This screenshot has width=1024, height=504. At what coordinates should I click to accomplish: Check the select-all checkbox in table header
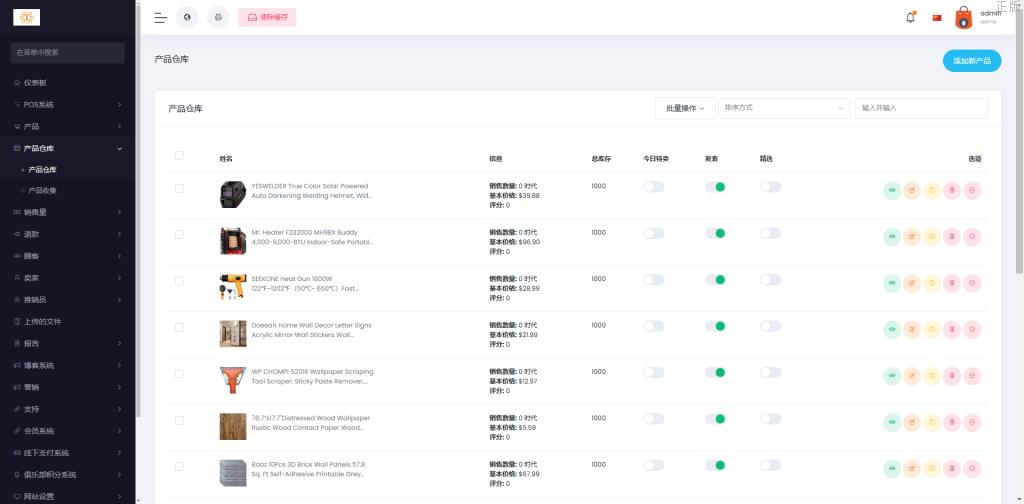(x=179, y=155)
